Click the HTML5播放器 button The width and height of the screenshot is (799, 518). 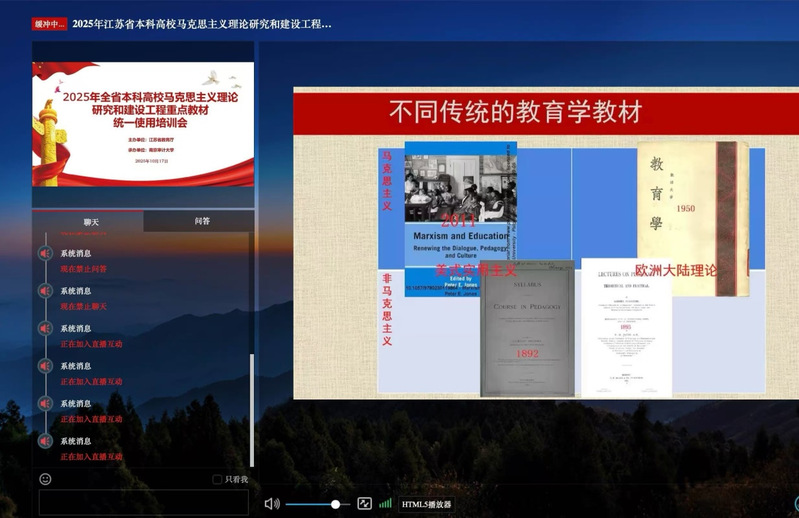pos(427,505)
